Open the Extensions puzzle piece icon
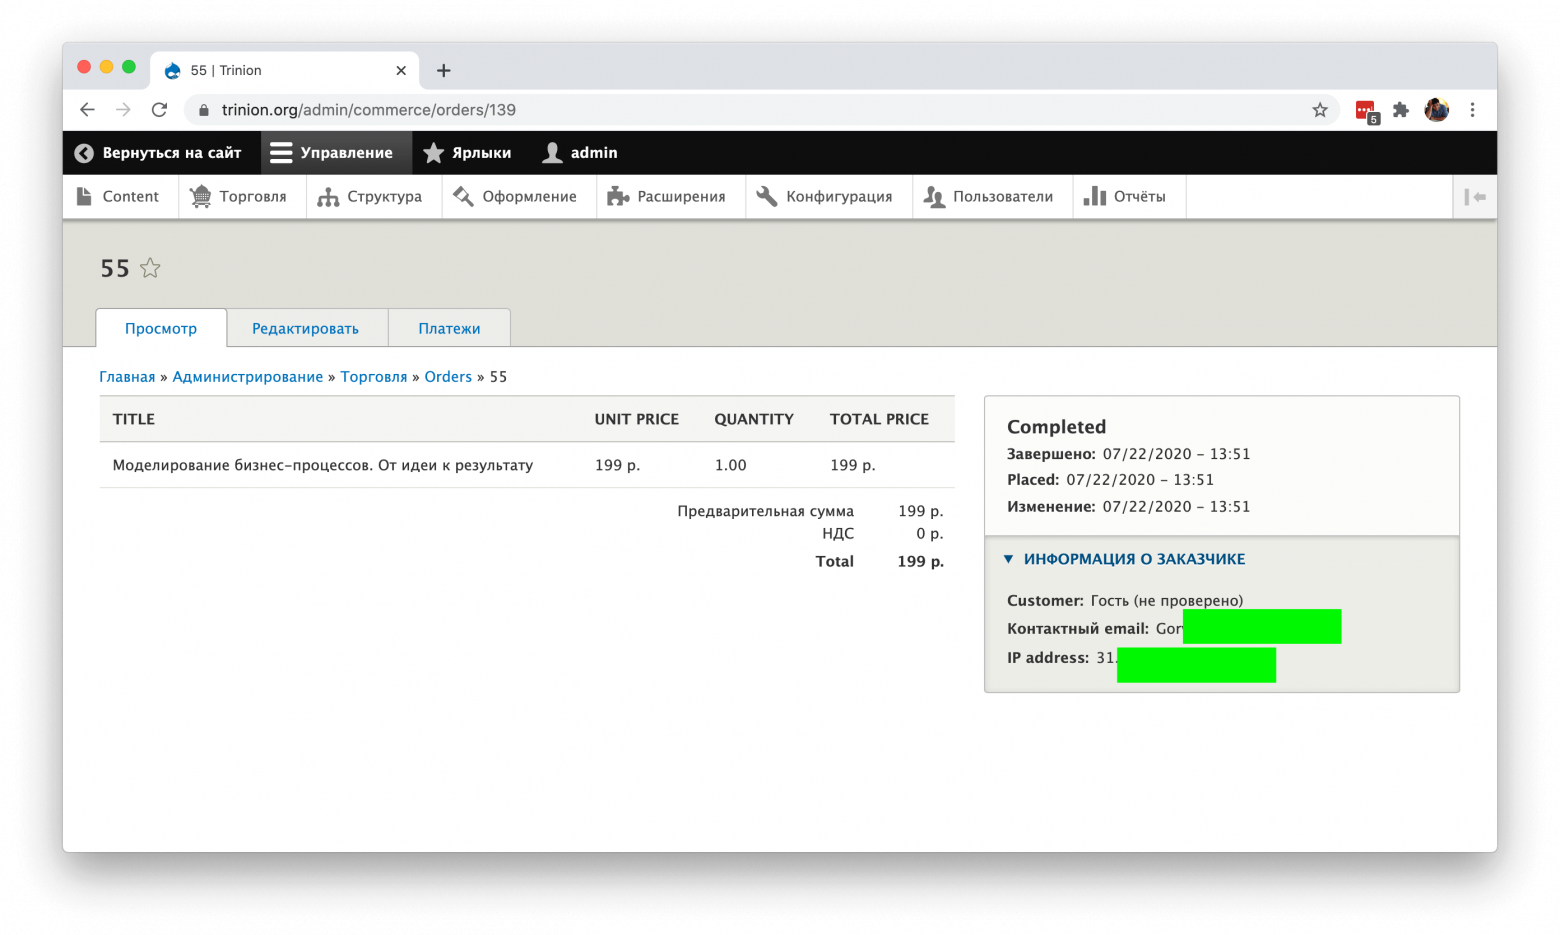The image size is (1560, 935). coord(1401,110)
